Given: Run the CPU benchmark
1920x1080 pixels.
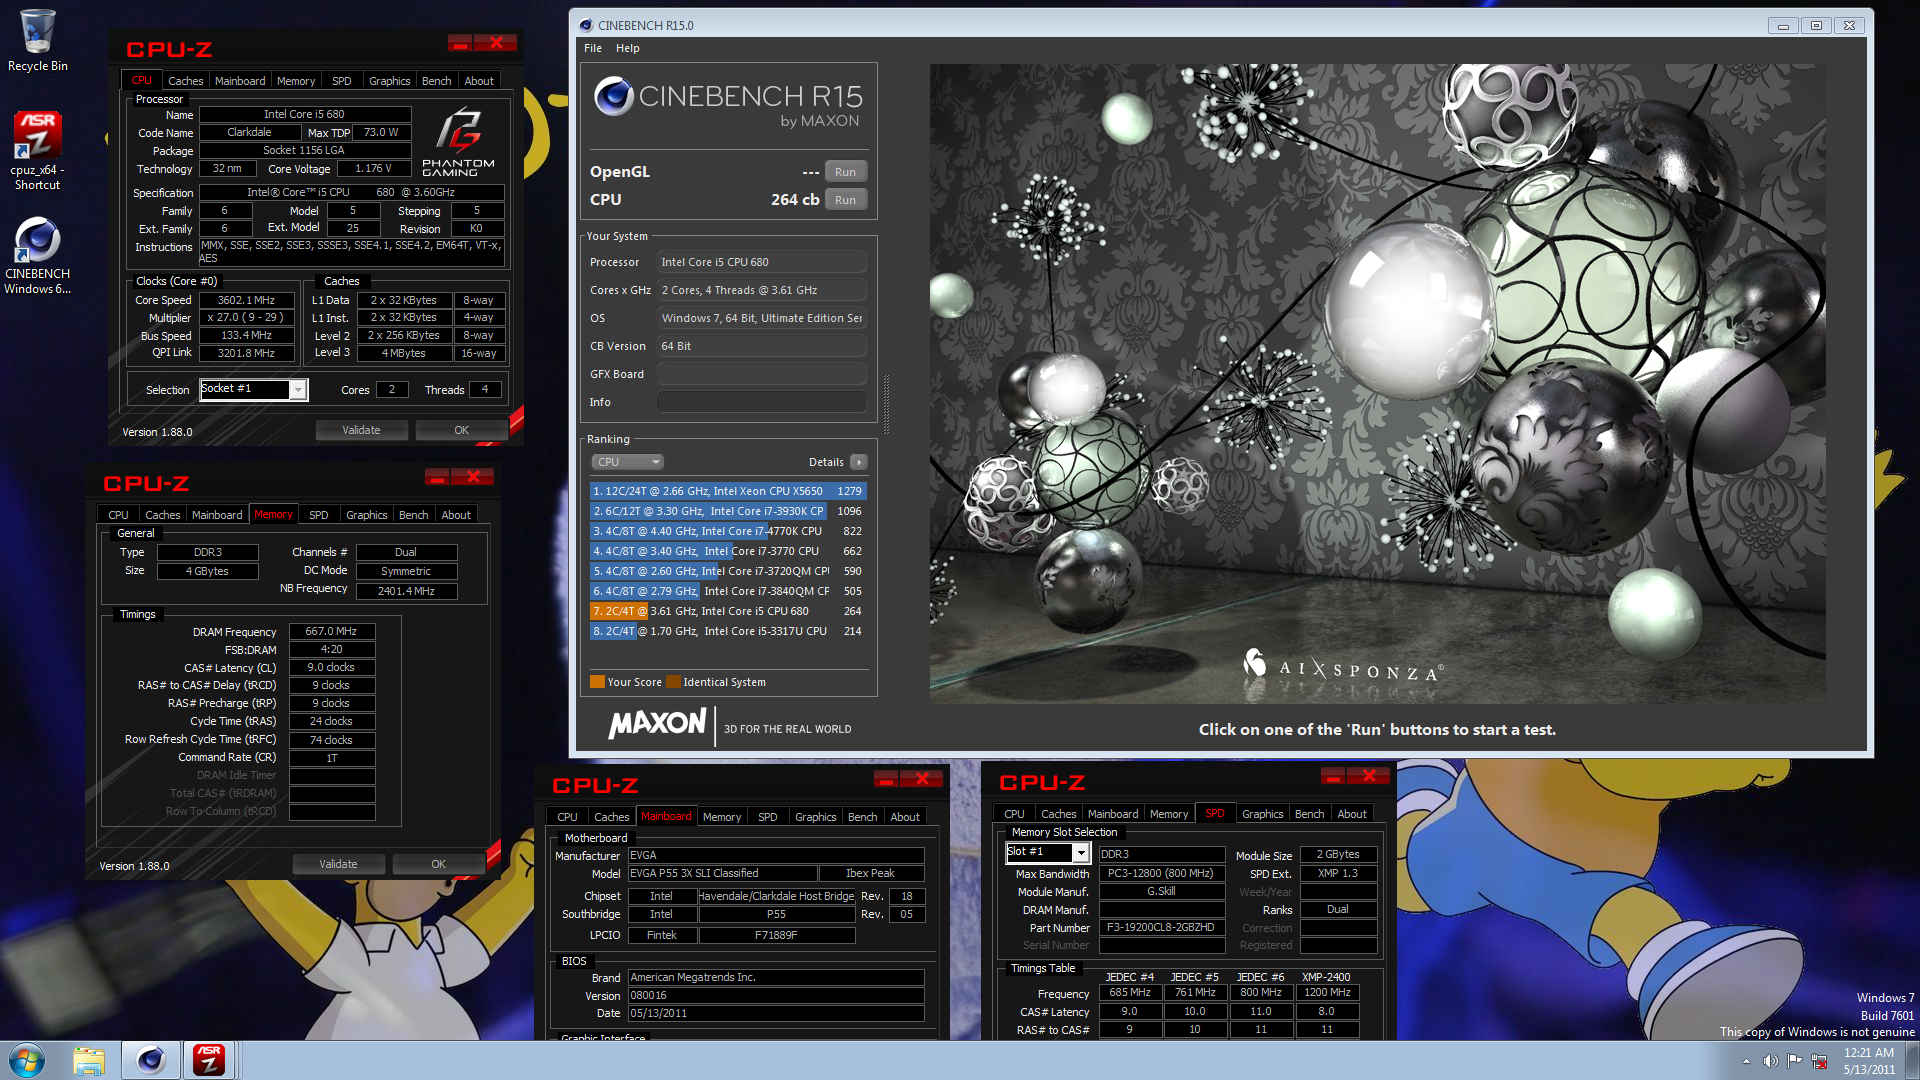Looking at the screenshot, I should (x=845, y=200).
